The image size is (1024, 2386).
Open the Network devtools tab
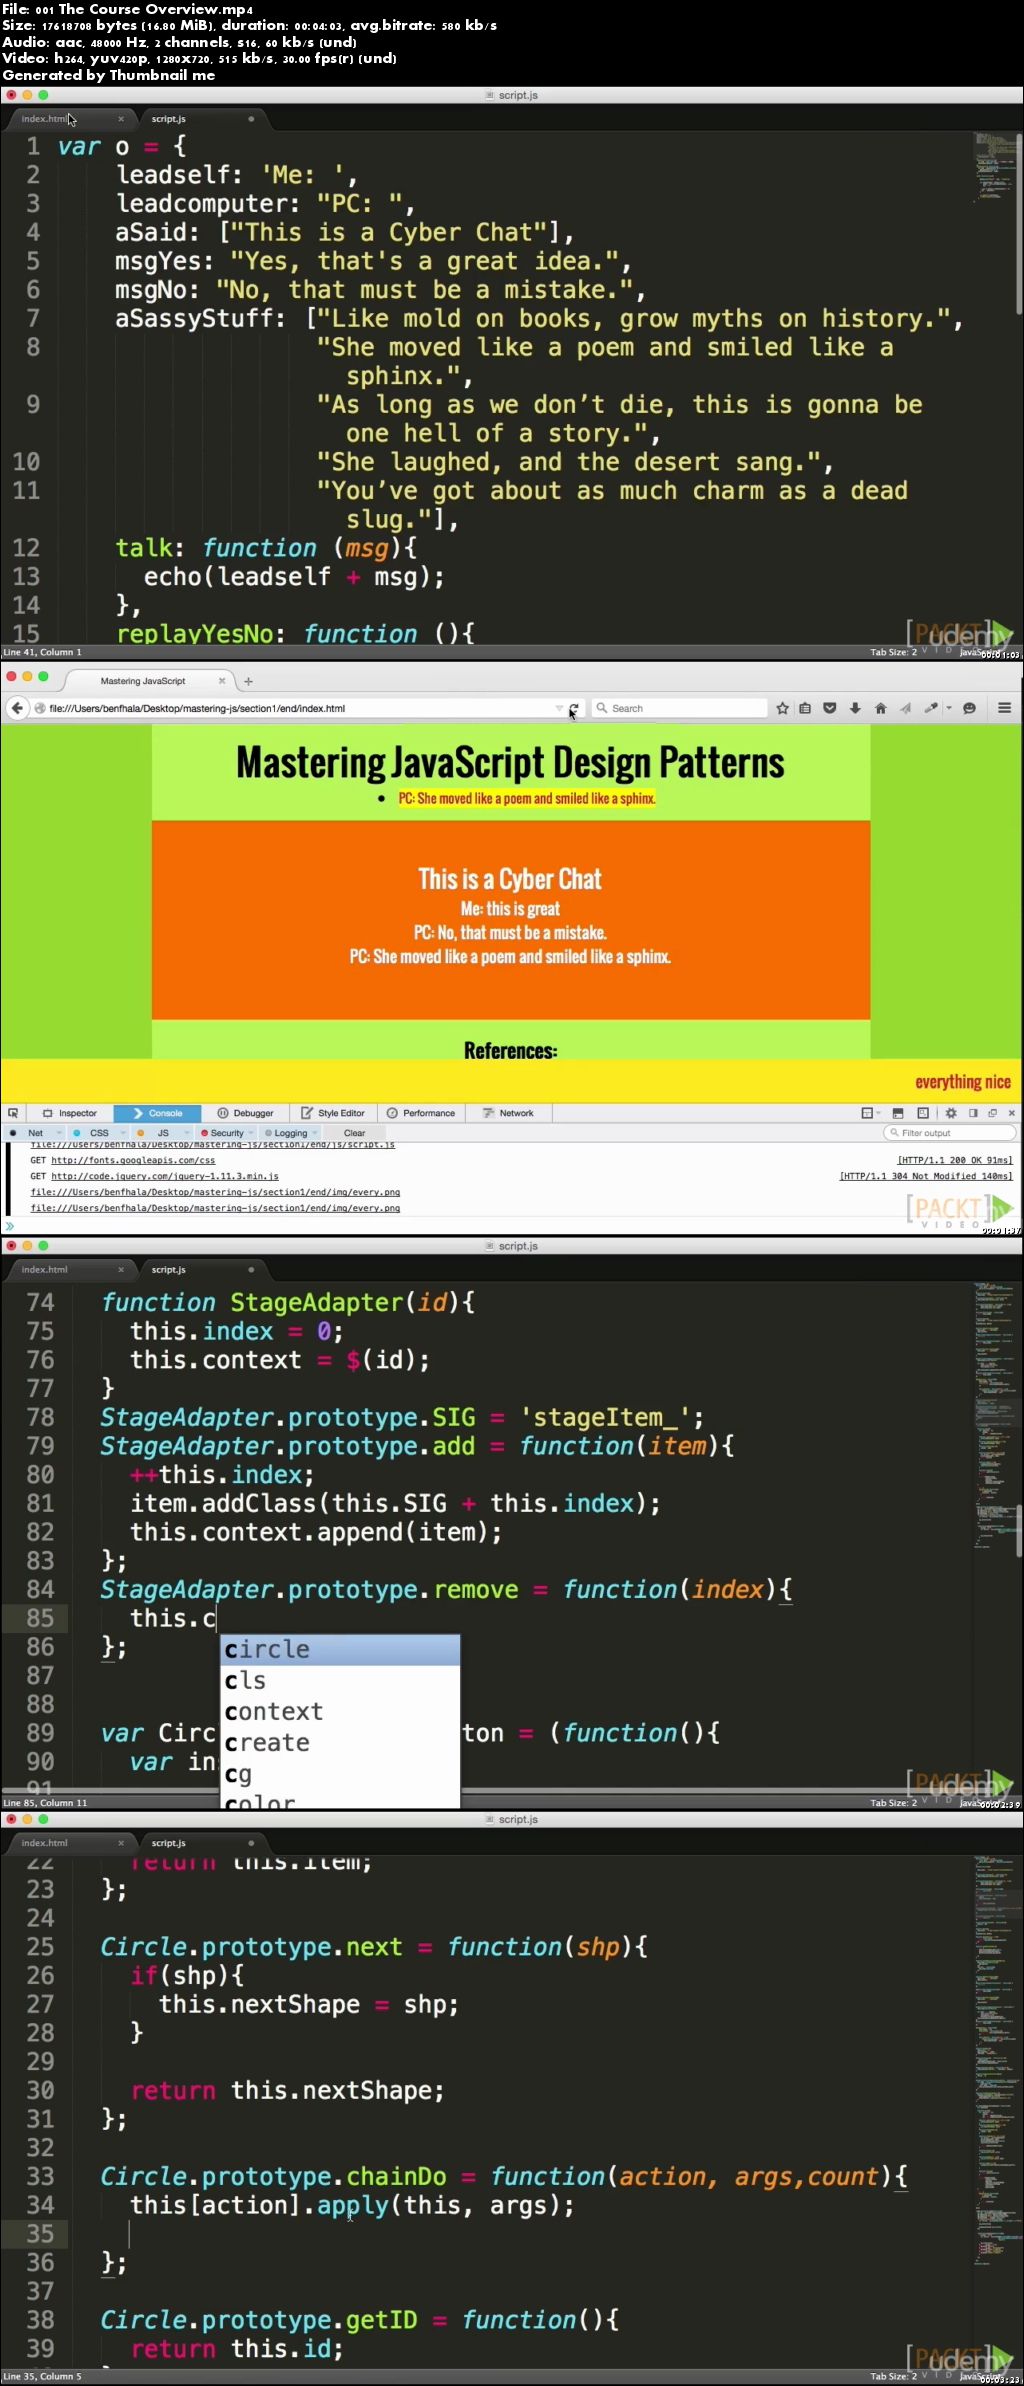click(509, 1113)
